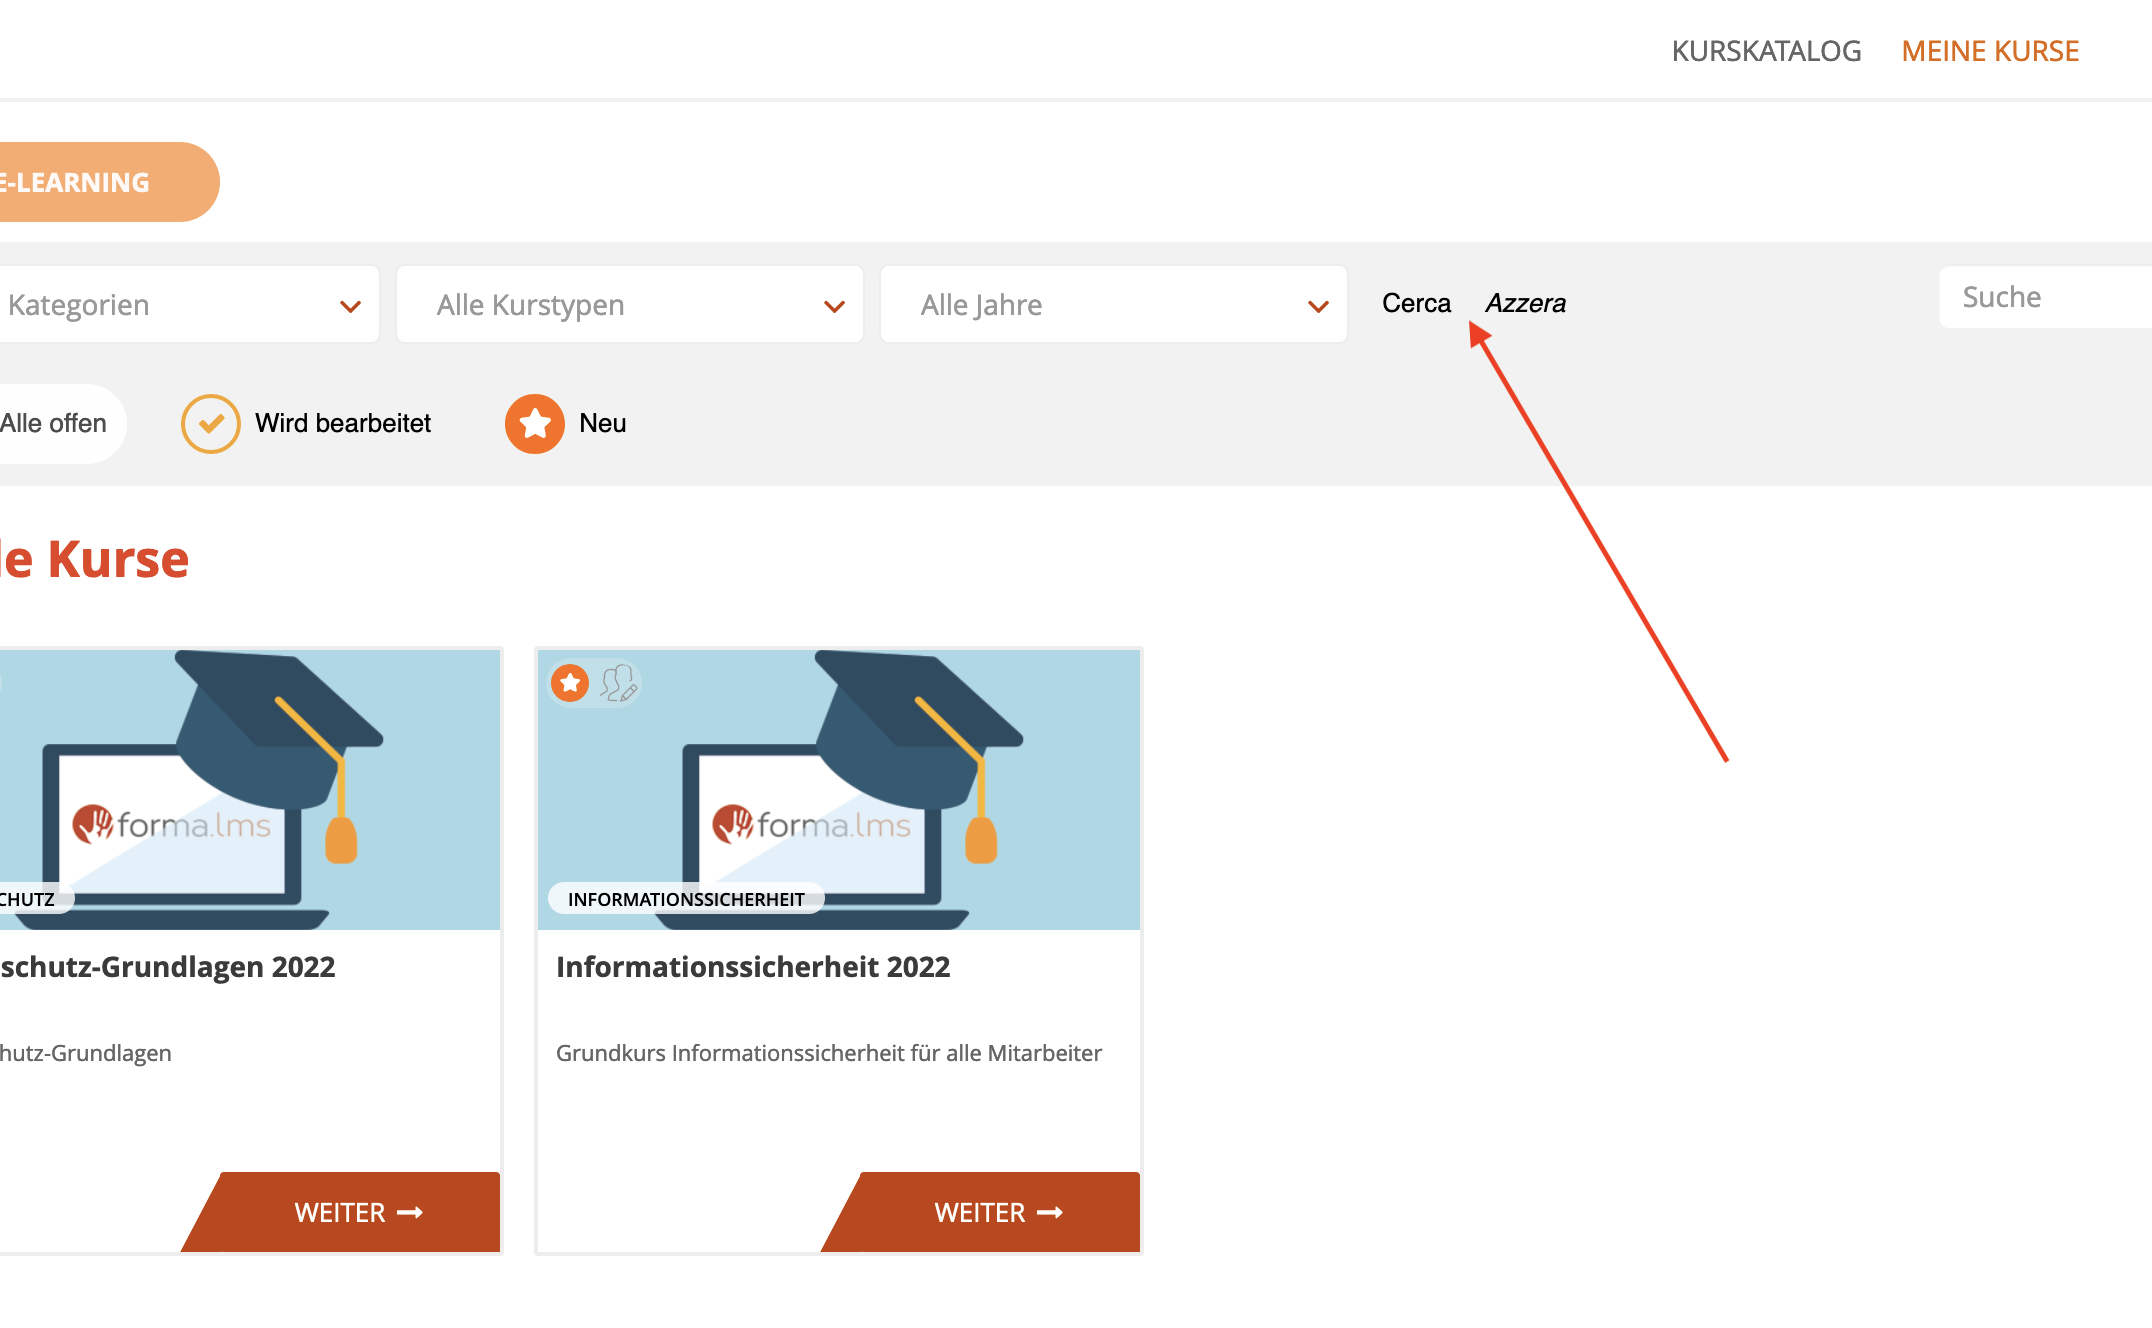Click the Wird bearbeitet checkmark circle icon
Viewport: 2152px width, 1328px height.
[210, 424]
